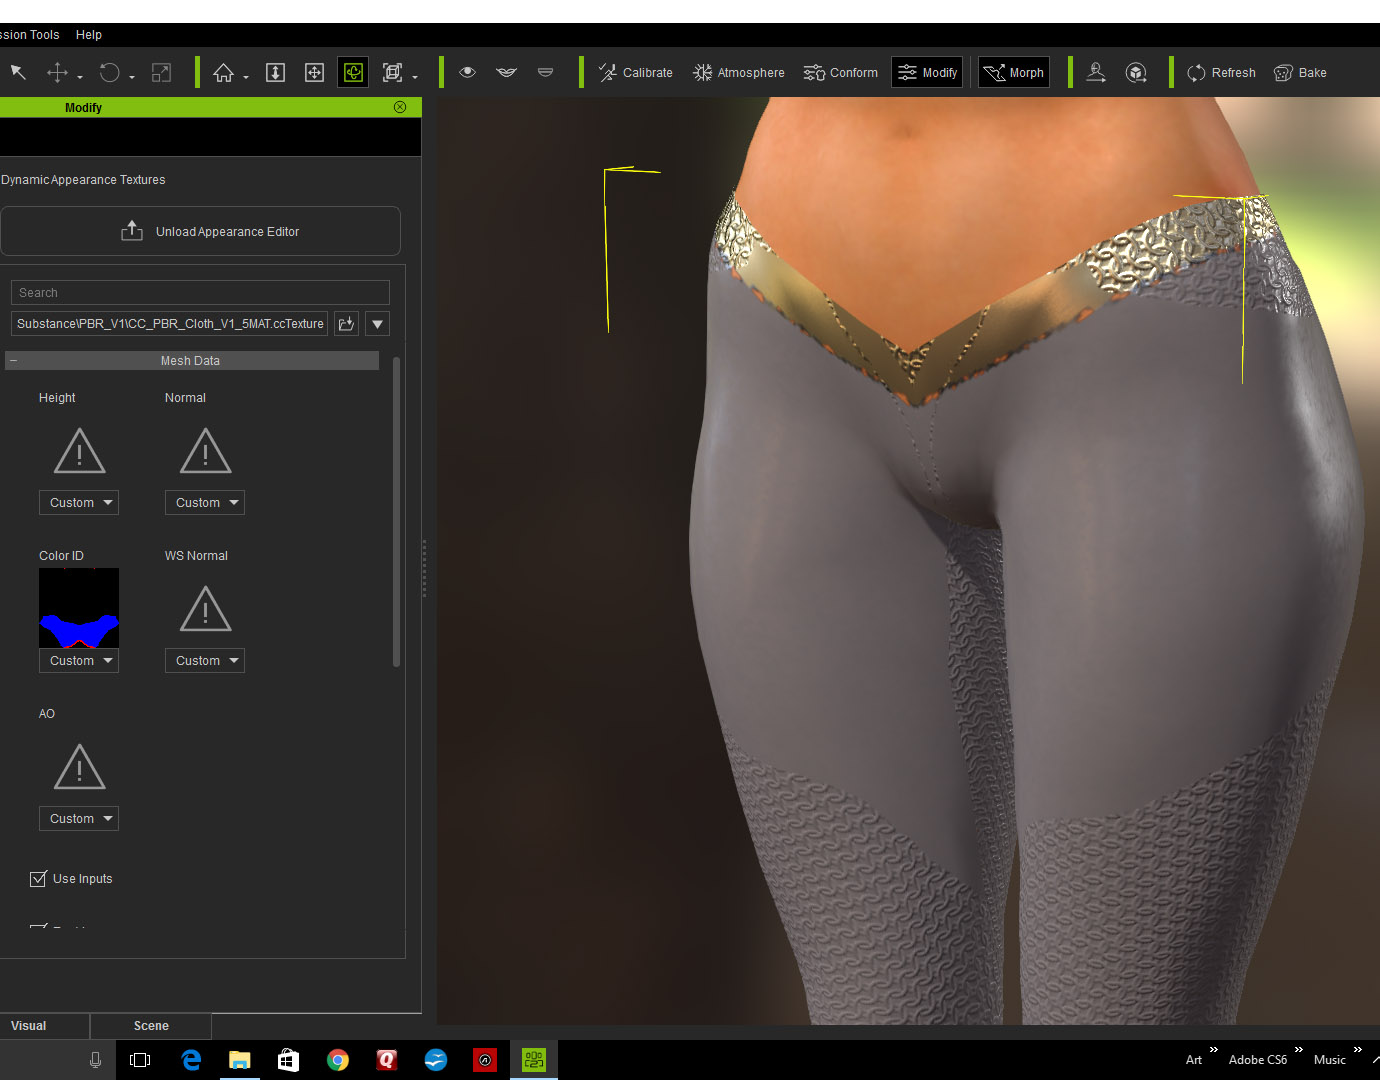Click the four-way pan camera icon

point(314,72)
